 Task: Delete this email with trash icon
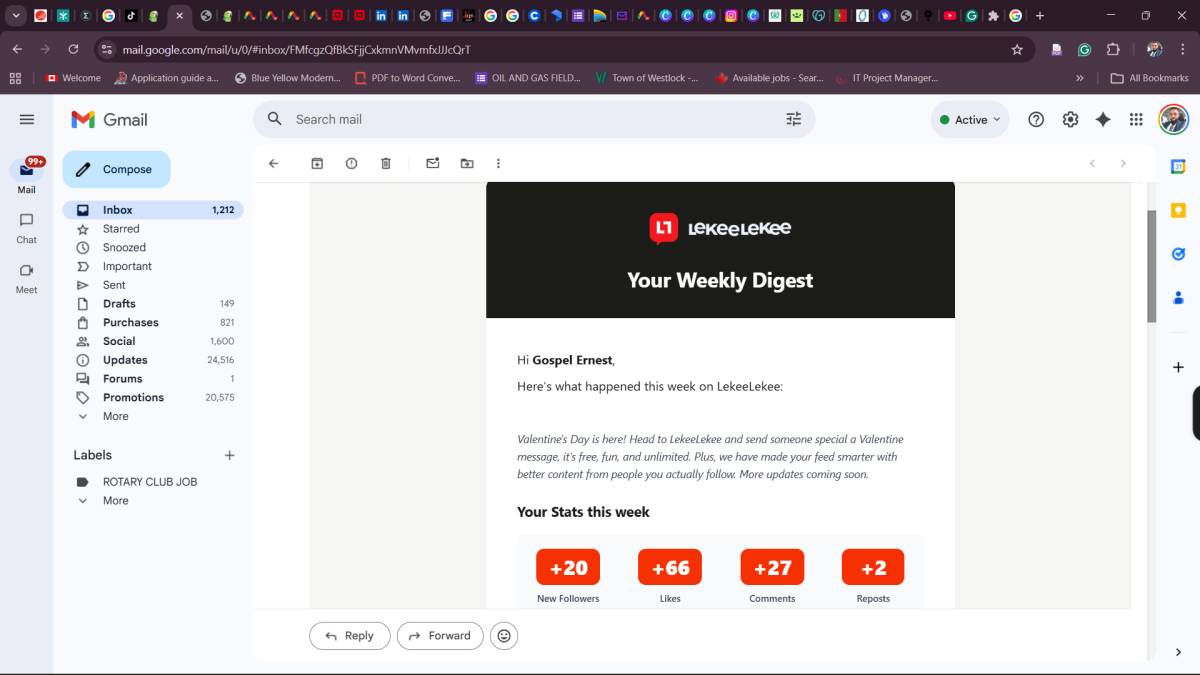click(386, 163)
